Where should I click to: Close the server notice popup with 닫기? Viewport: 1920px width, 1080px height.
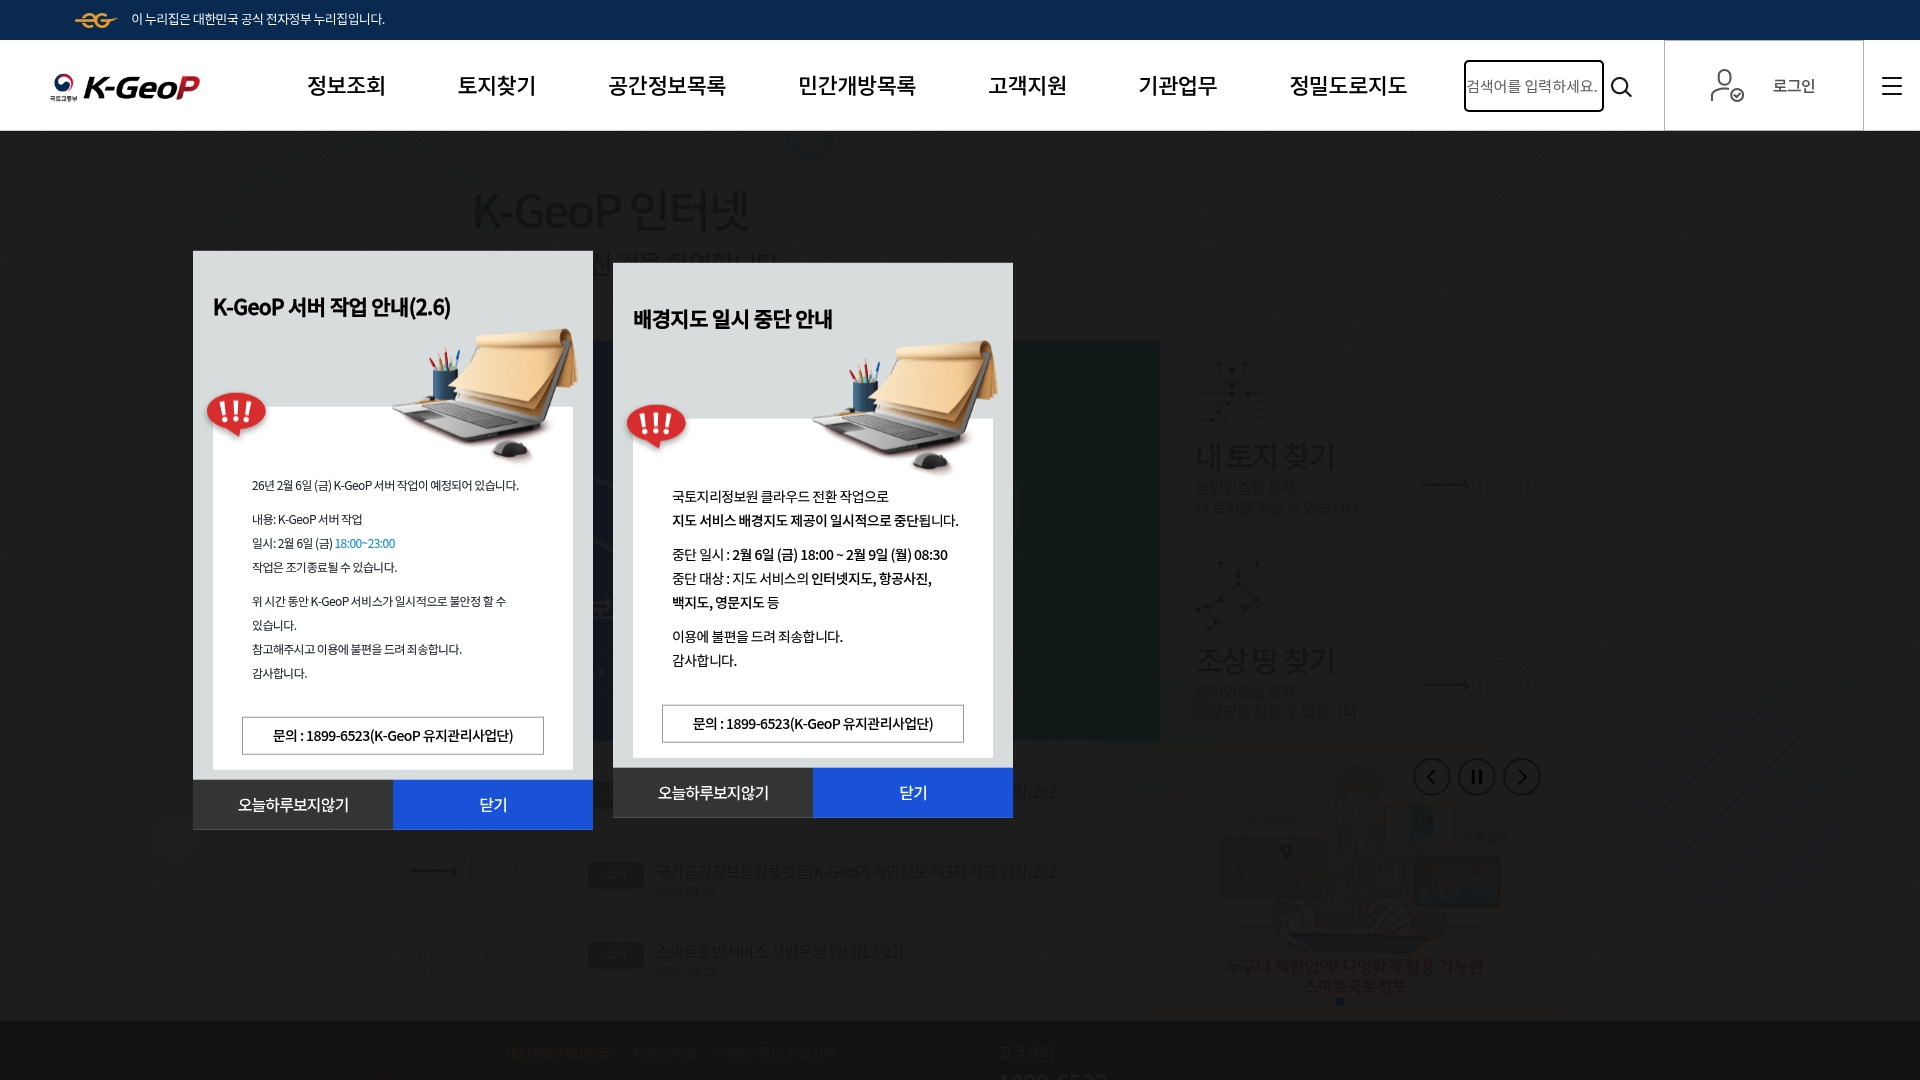(493, 804)
